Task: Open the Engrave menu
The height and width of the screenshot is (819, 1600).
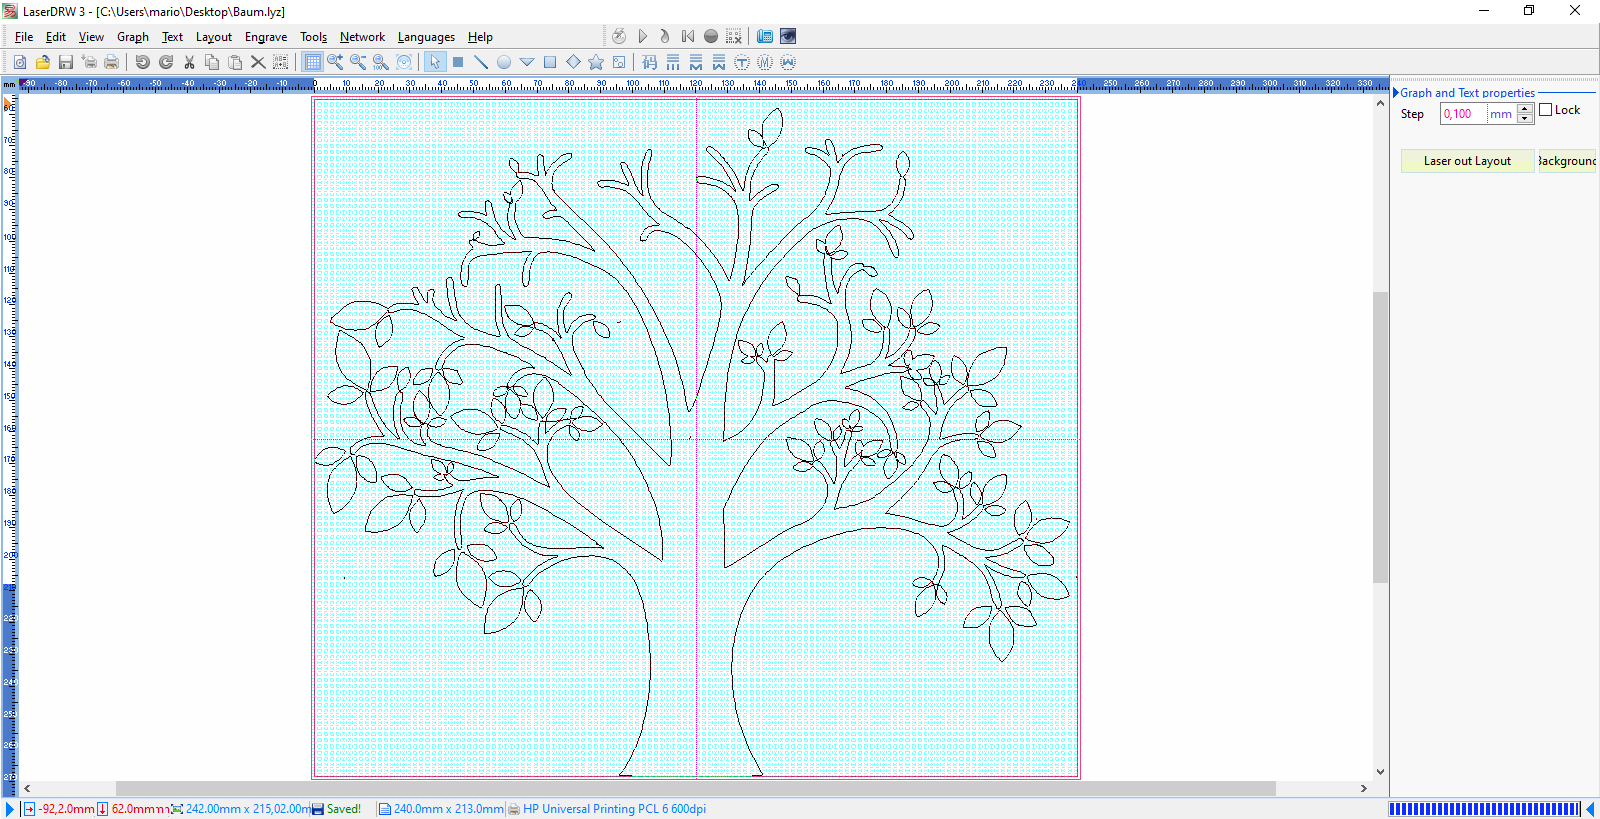Action: [266, 37]
